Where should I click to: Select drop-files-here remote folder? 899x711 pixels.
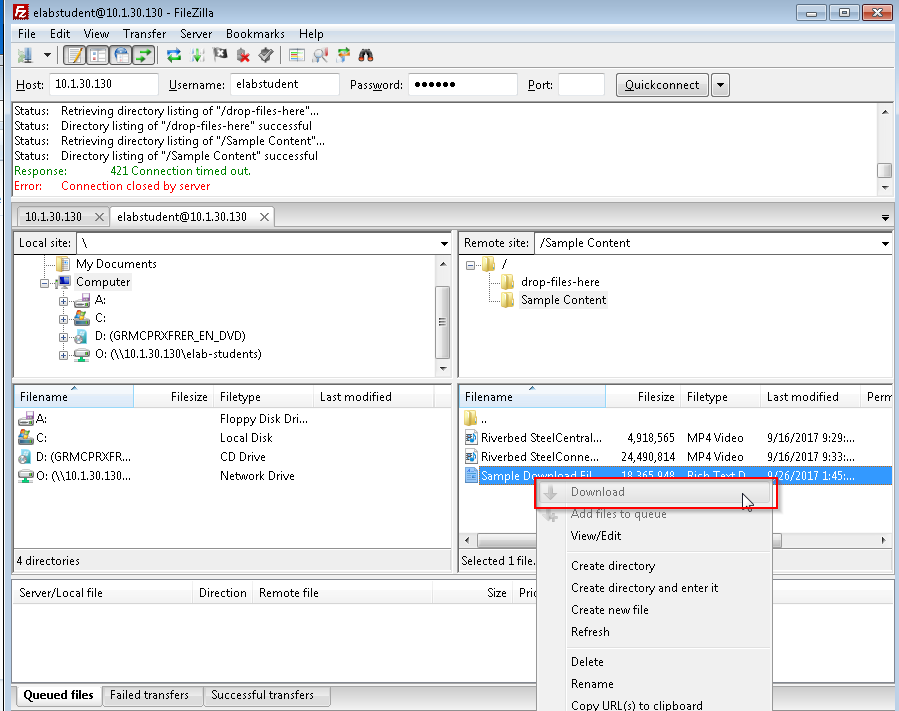tap(560, 282)
